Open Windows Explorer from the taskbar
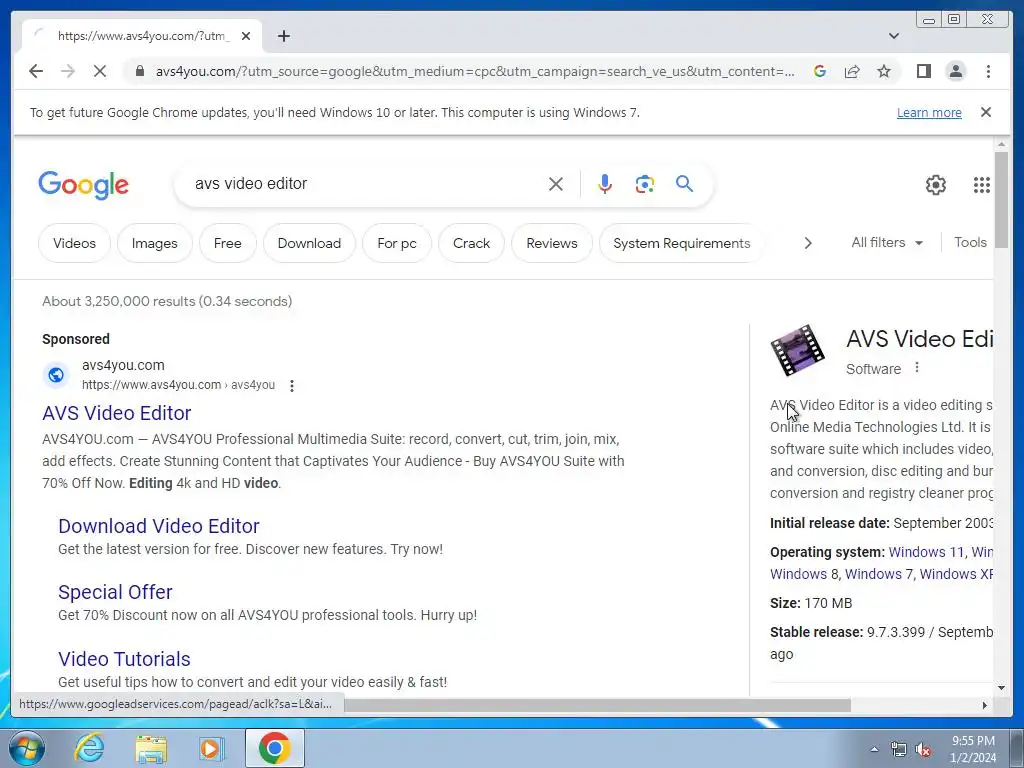 (151, 748)
